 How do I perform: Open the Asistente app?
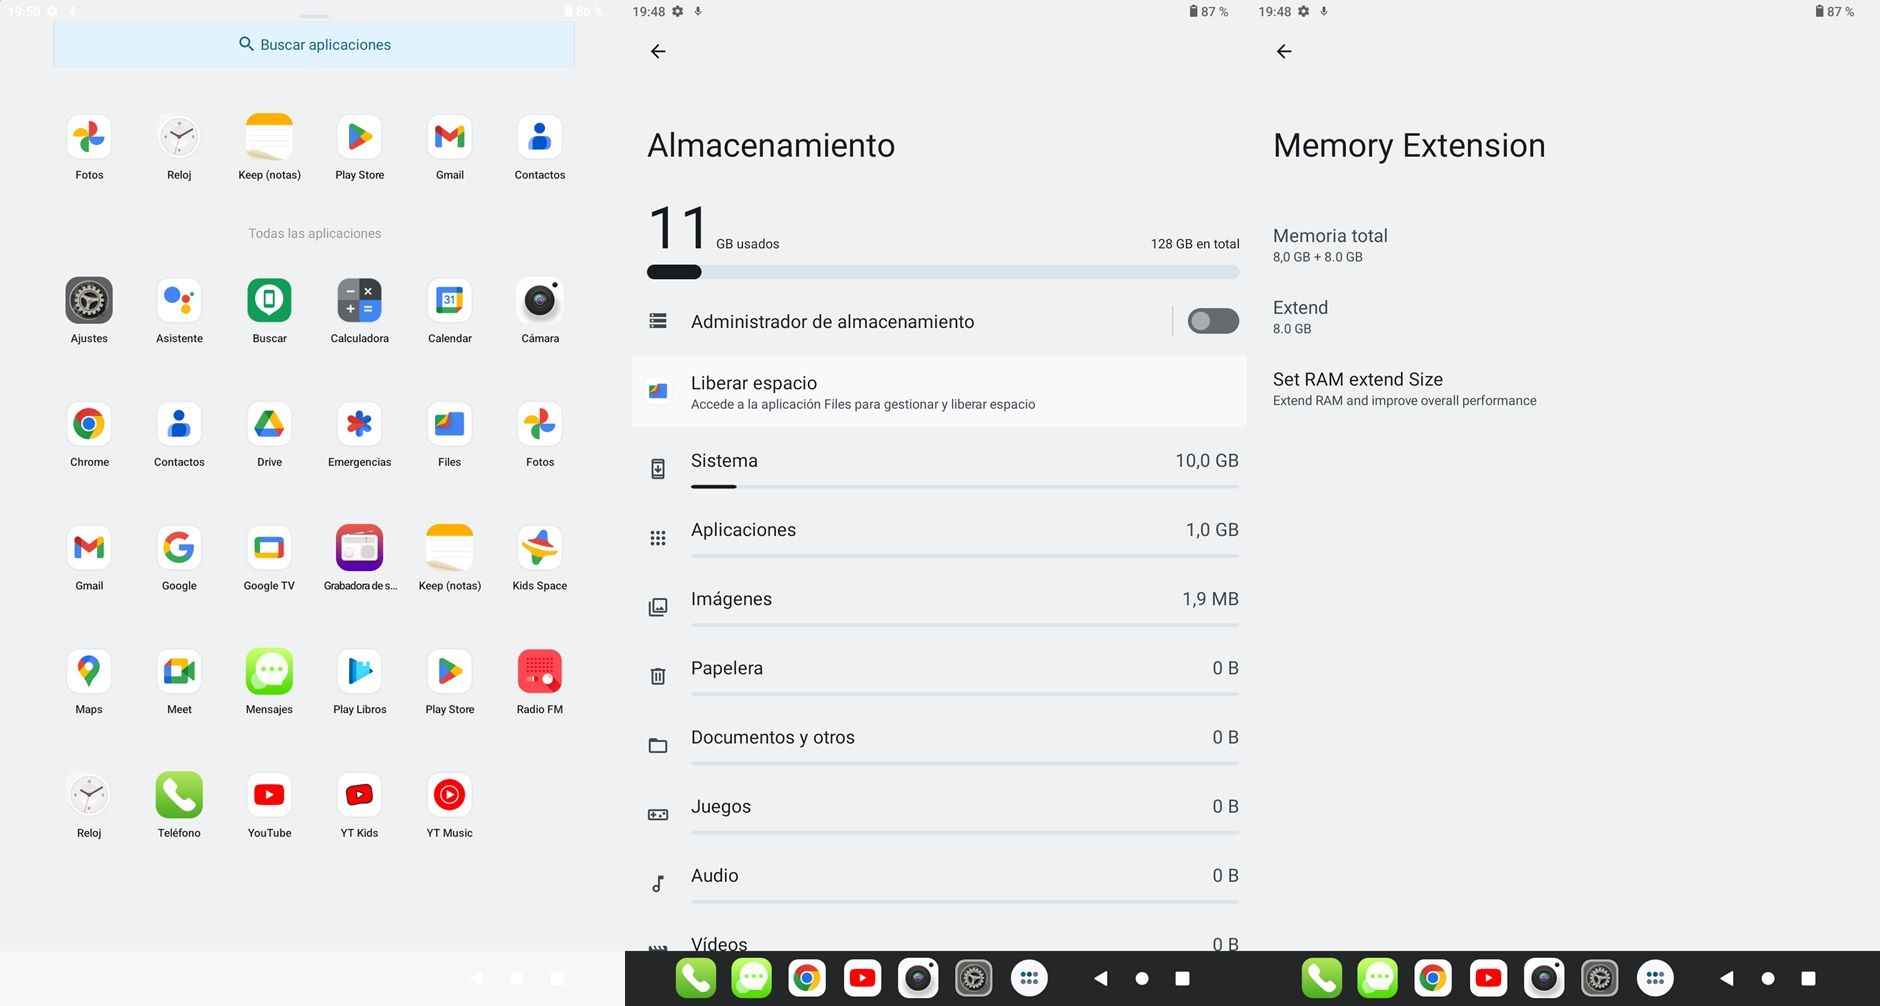[179, 301]
